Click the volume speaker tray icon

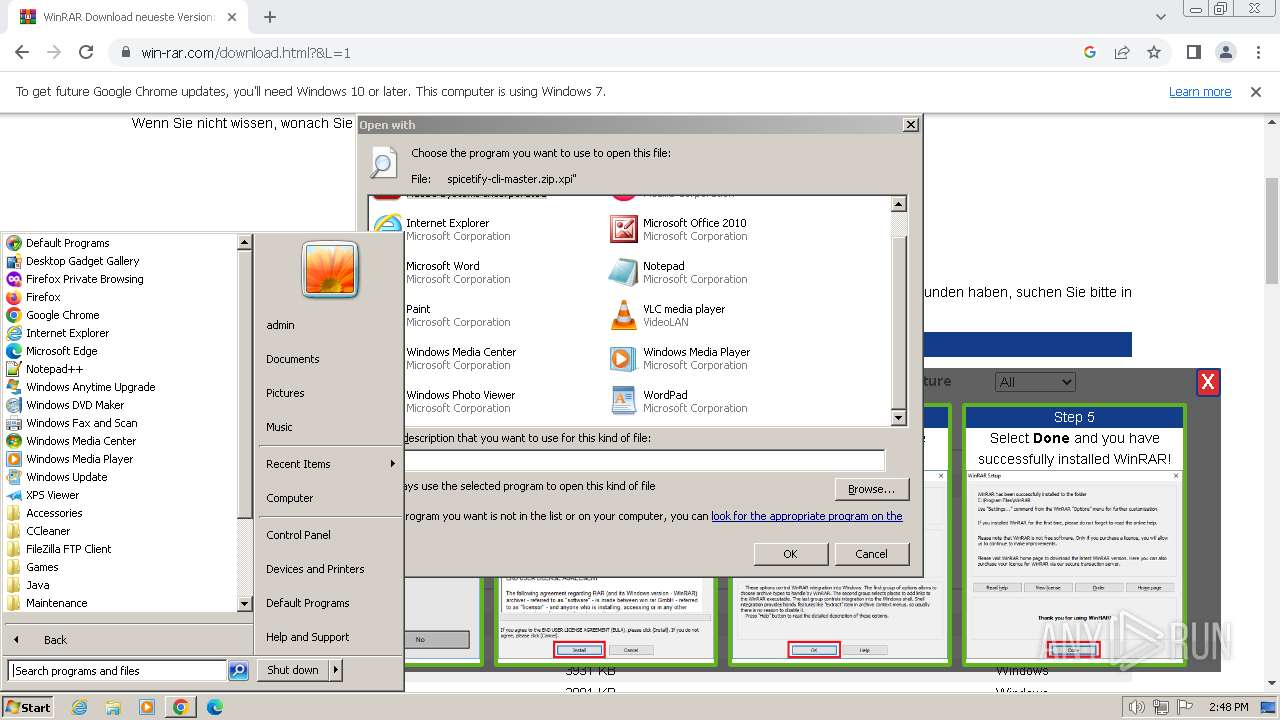tap(1136, 707)
